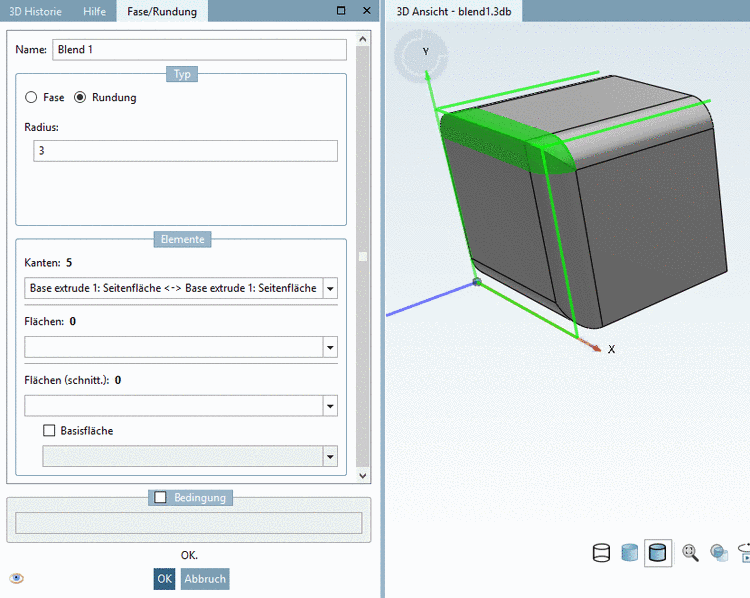
Task: Select the 3D Ansicht - blend1.3db tab
Action: 454,11
